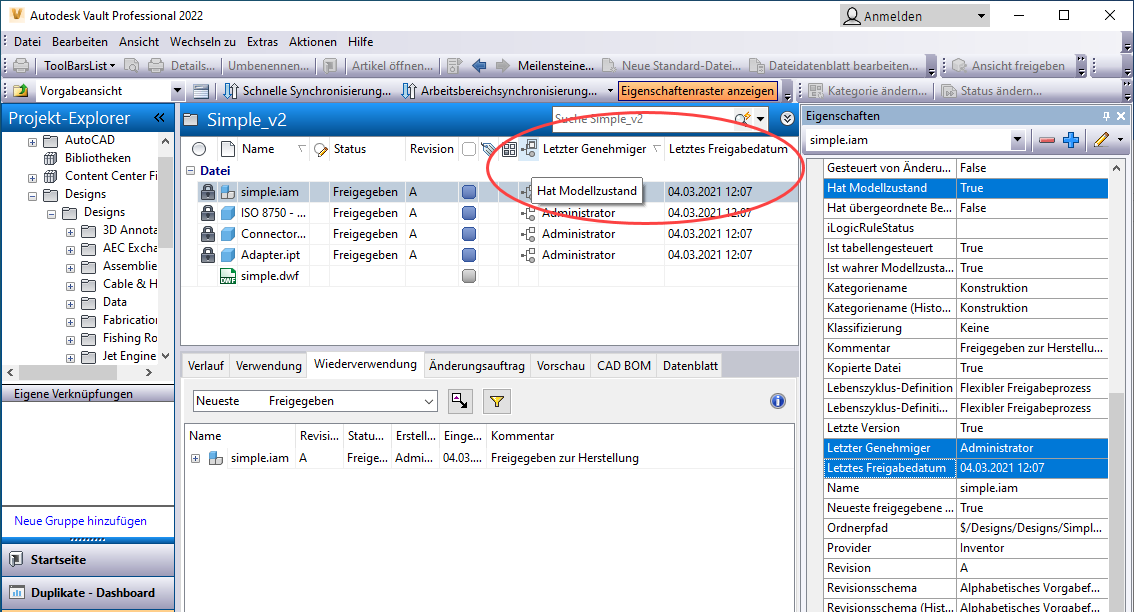This screenshot has height=612, width=1134.
Task: Click the view layout icon after Vorgabeansicht dropdown
Action: [202, 91]
